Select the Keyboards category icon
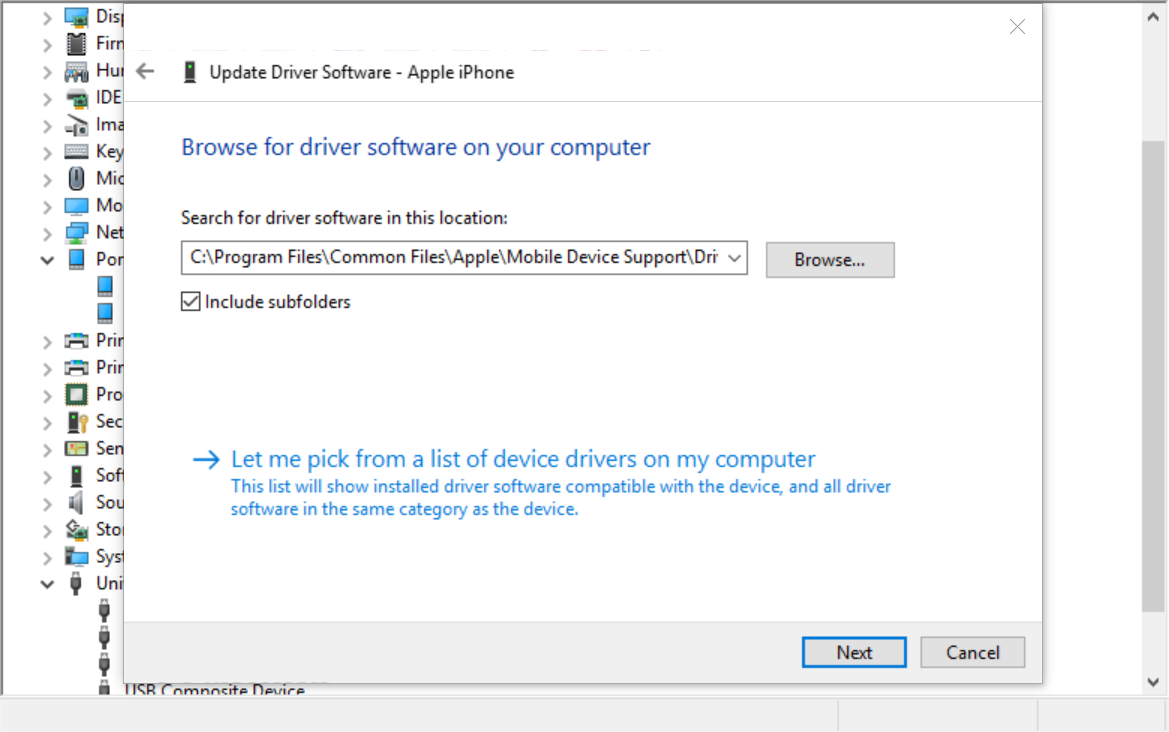Image resolution: width=1169 pixels, height=732 pixels. 76,151
